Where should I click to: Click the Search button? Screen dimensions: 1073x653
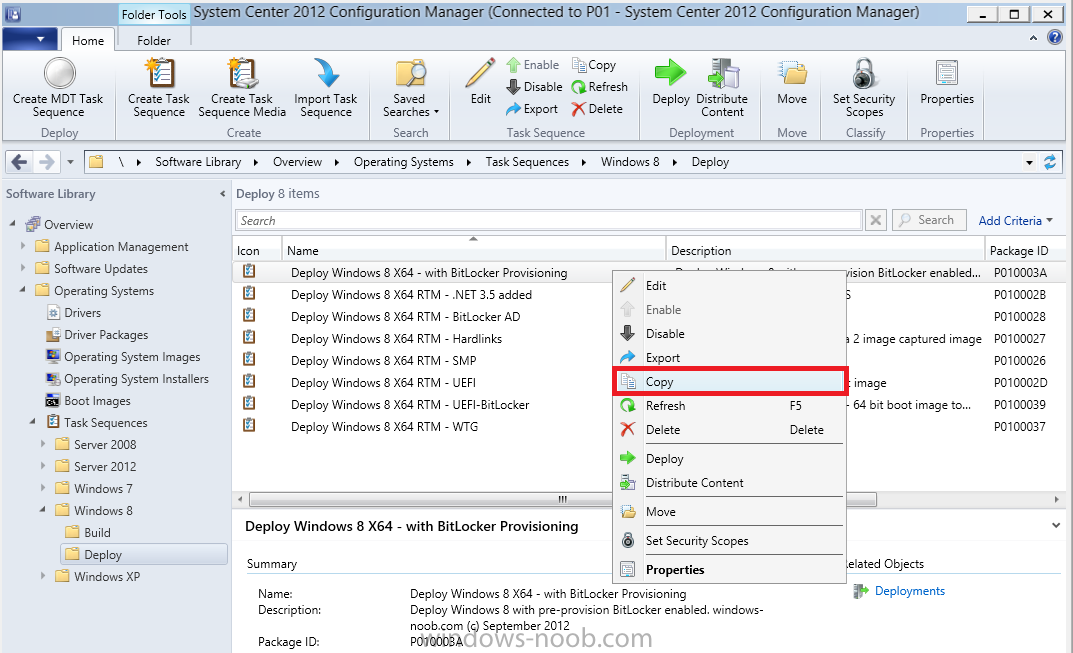929,220
